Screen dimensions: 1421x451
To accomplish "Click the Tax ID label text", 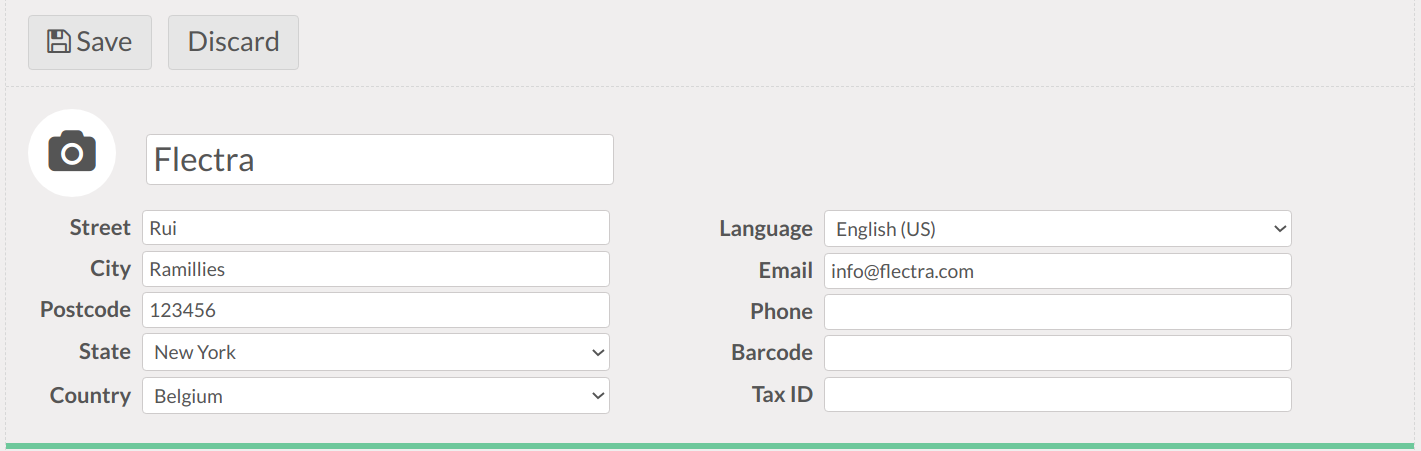I will tap(782, 395).
